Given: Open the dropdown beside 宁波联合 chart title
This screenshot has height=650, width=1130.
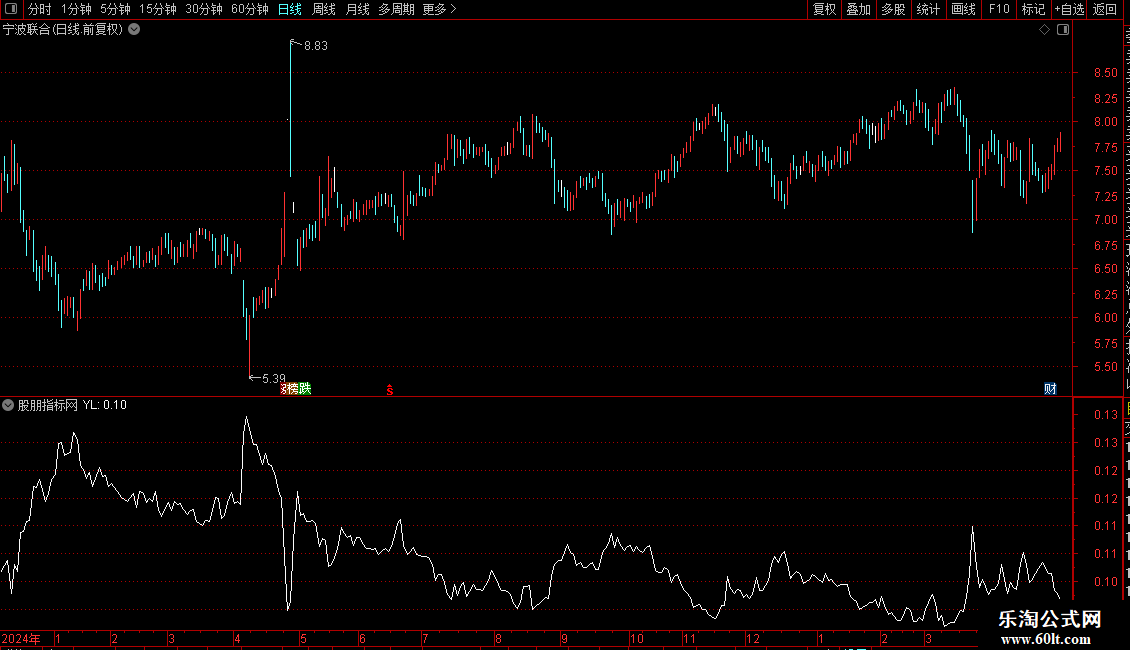Looking at the screenshot, I should click(134, 30).
